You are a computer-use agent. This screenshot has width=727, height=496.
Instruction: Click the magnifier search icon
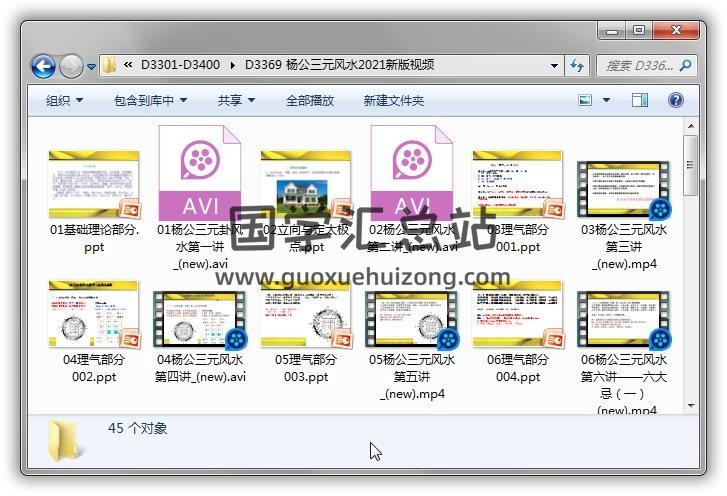(x=686, y=65)
